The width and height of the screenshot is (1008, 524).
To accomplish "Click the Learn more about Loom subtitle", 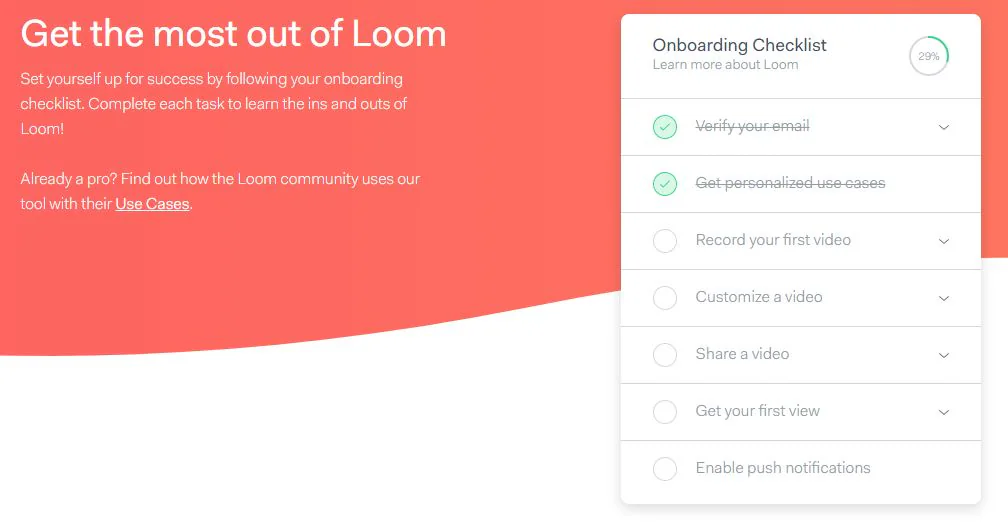I will click(725, 65).
